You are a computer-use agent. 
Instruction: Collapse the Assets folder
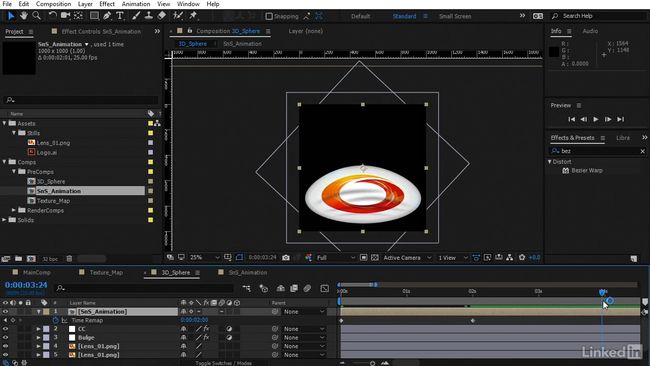pyautogui.click(x=5, y=123)
